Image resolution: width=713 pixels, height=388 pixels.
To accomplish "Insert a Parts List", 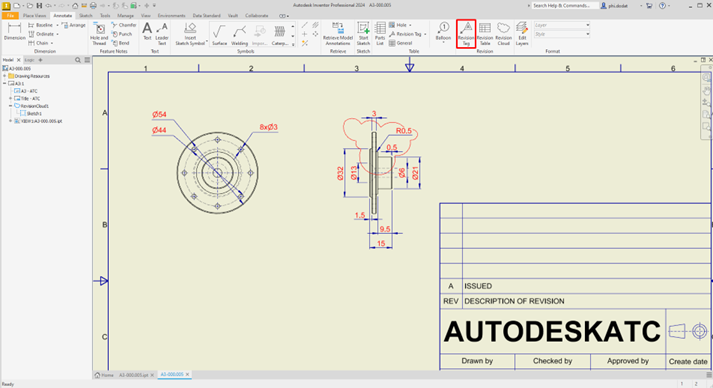I will (x=380, y=34).
